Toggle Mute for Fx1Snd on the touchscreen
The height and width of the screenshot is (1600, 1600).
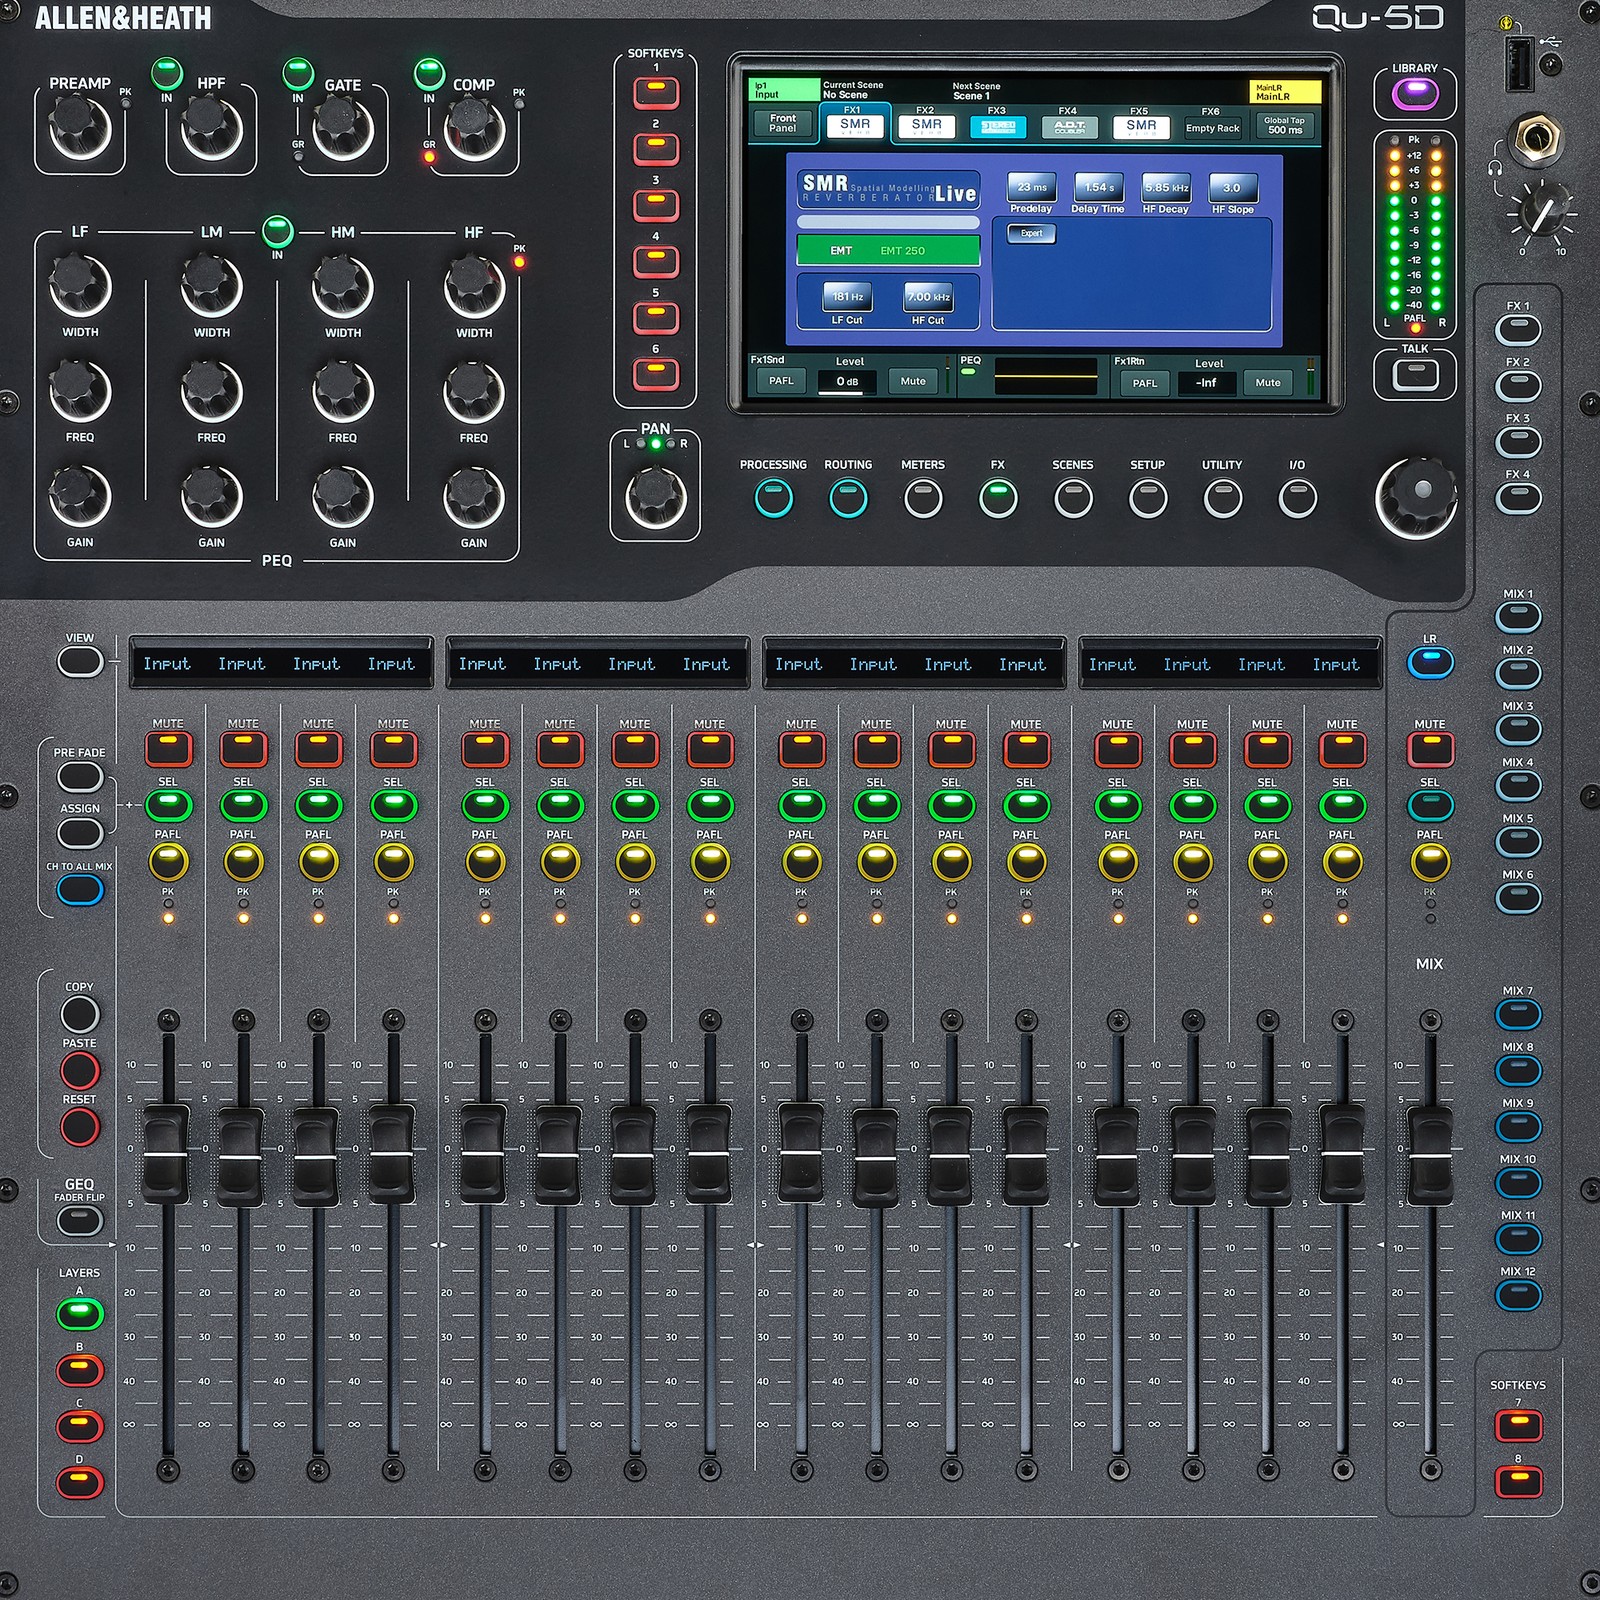913,381
